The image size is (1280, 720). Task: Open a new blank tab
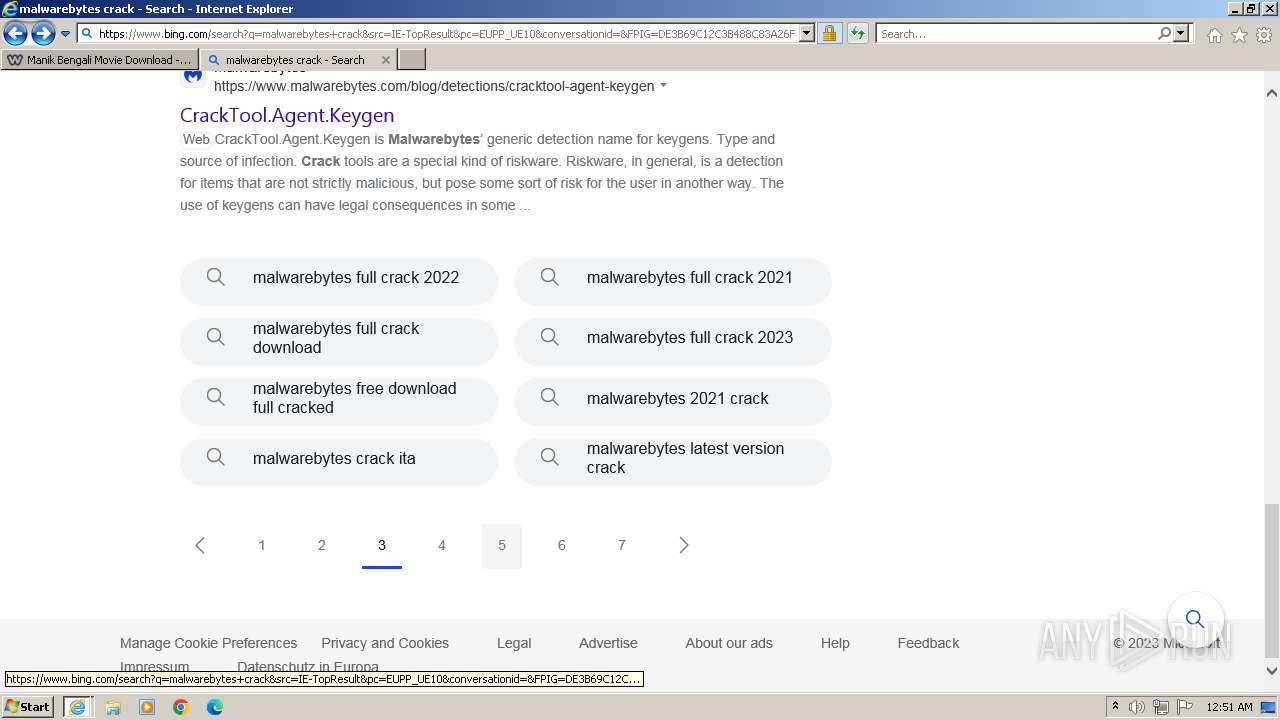[412, 60]
